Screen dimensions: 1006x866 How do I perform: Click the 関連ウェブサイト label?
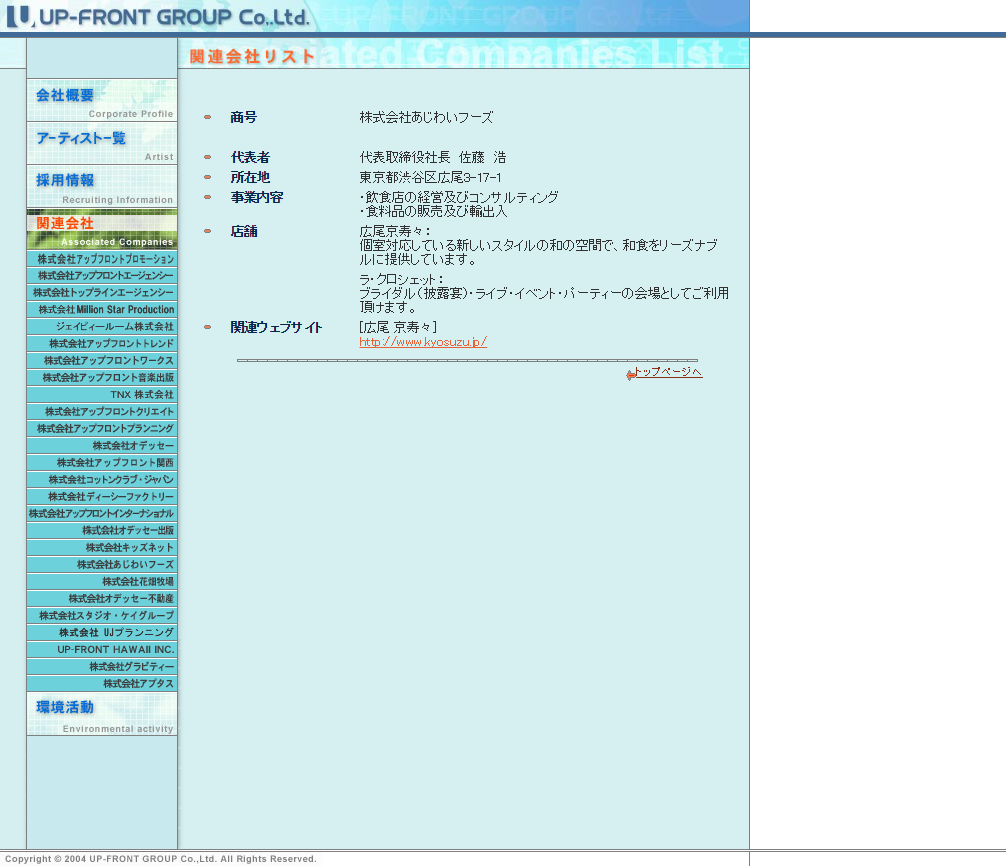click(x=277, y=327)
